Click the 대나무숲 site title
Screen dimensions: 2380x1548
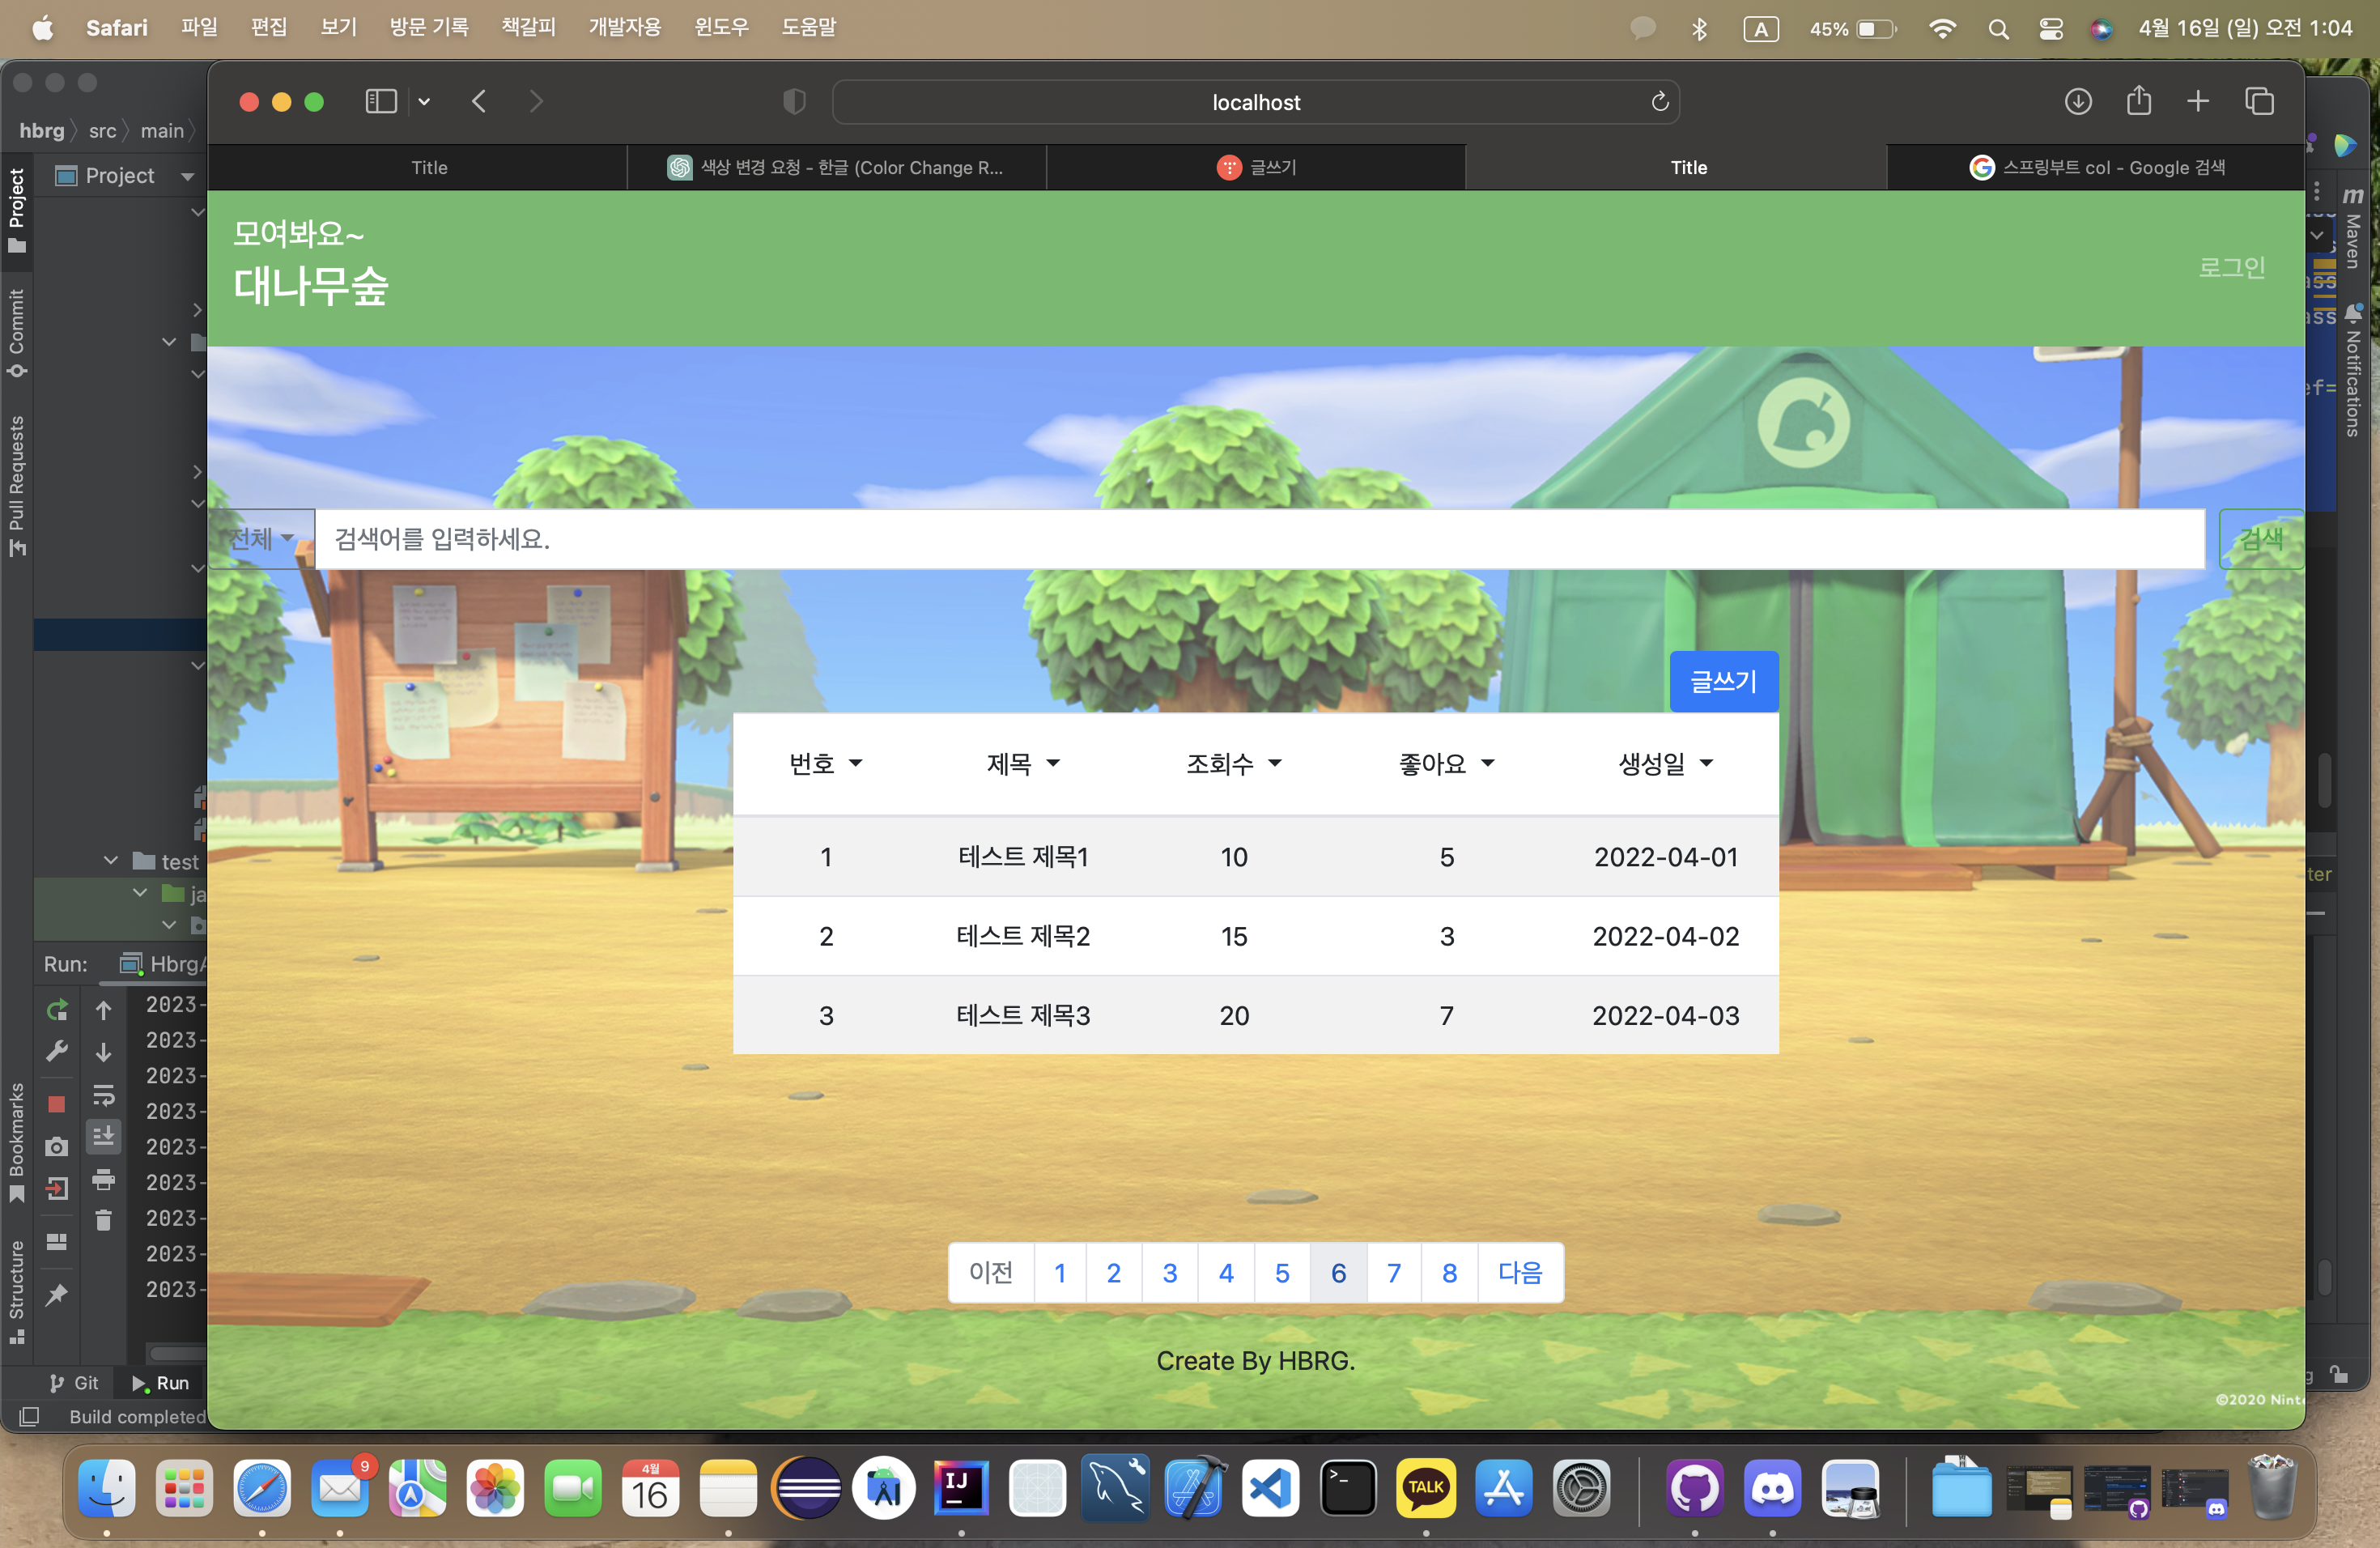[x=311, y=286]
